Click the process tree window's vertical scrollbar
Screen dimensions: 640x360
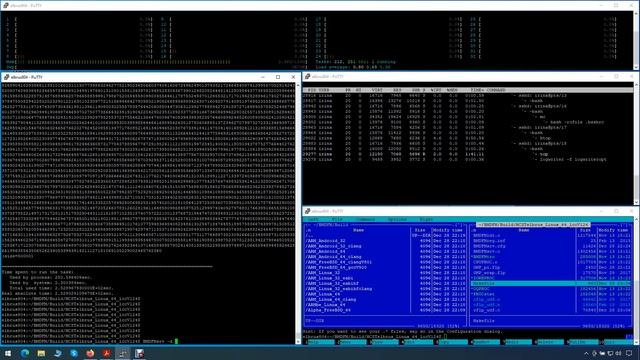click(636, 143)
